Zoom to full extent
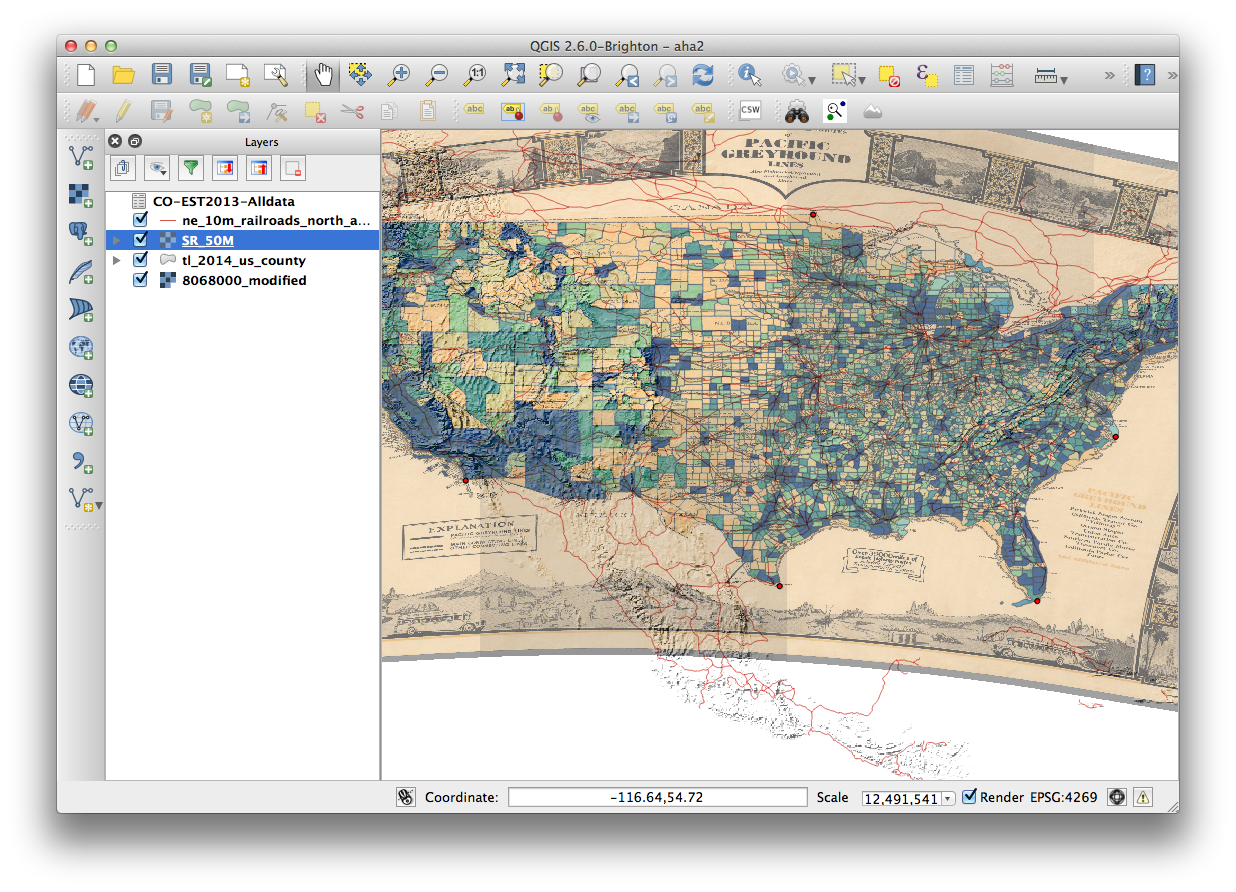This screenshot has height=892, width=1236. pos(514,74)
